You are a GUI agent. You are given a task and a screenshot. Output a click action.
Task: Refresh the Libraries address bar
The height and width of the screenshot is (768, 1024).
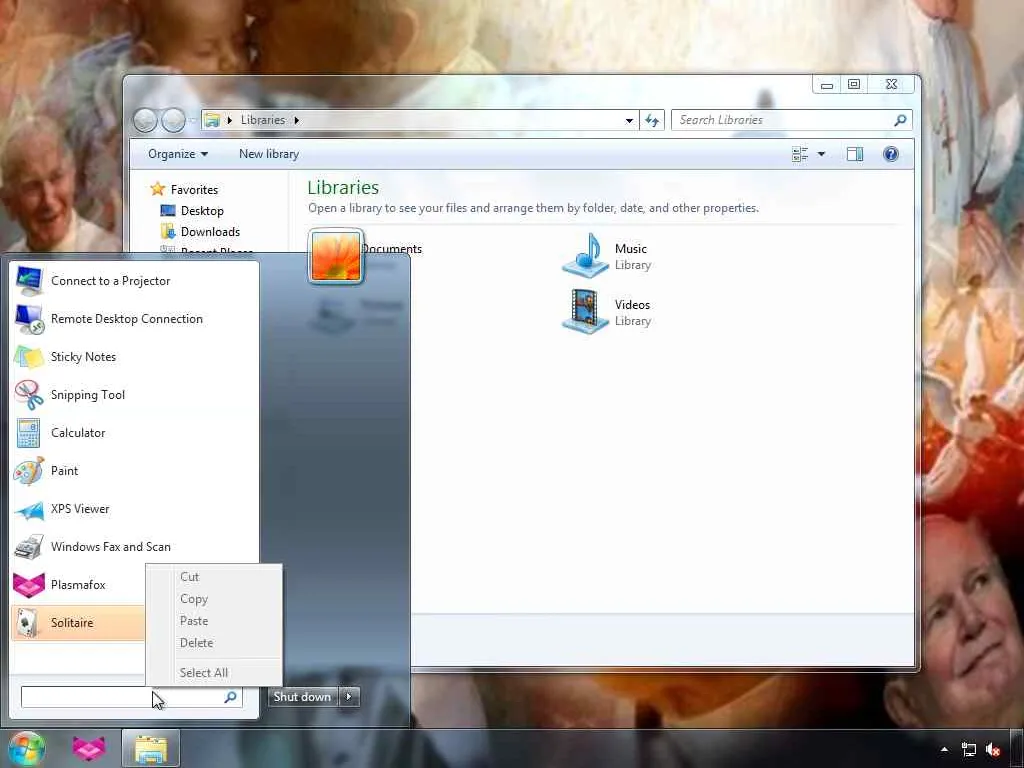point(652,120)
